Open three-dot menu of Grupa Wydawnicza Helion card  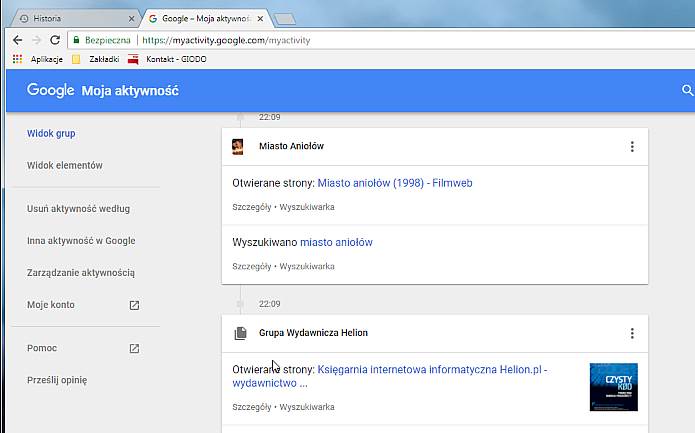click(632, 333)
